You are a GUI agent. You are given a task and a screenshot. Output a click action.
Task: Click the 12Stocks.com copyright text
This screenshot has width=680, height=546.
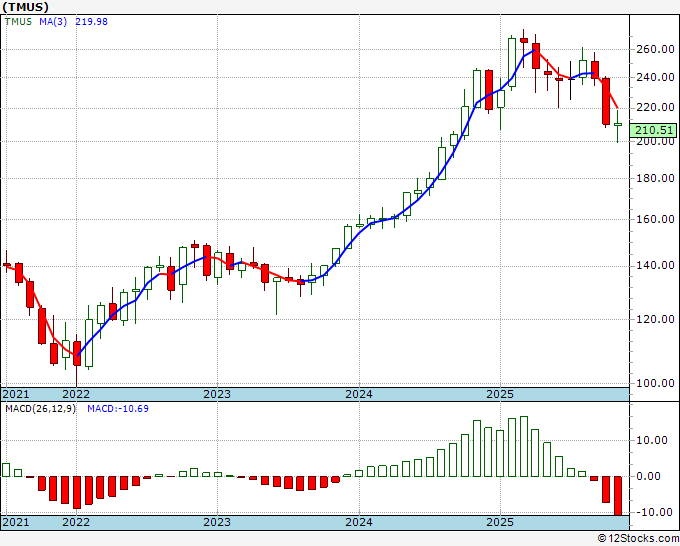point(638,539)
